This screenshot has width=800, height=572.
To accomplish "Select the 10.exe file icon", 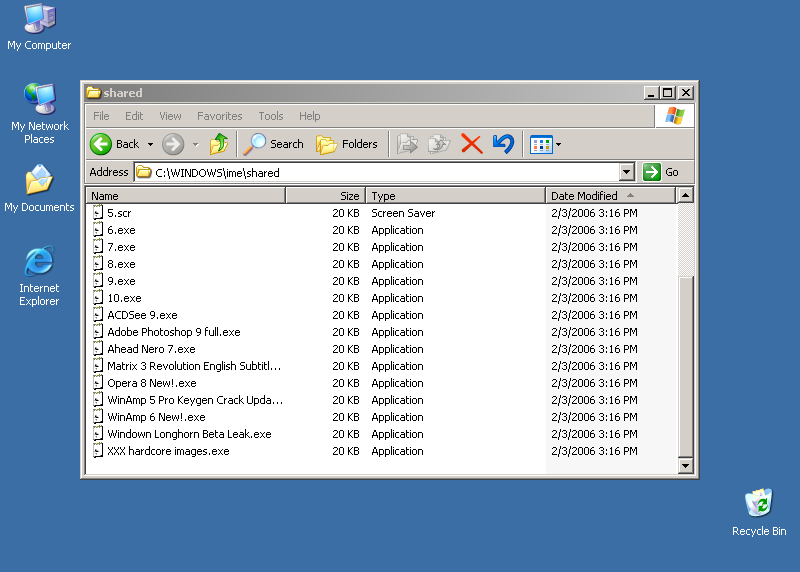I will [98, 298].
